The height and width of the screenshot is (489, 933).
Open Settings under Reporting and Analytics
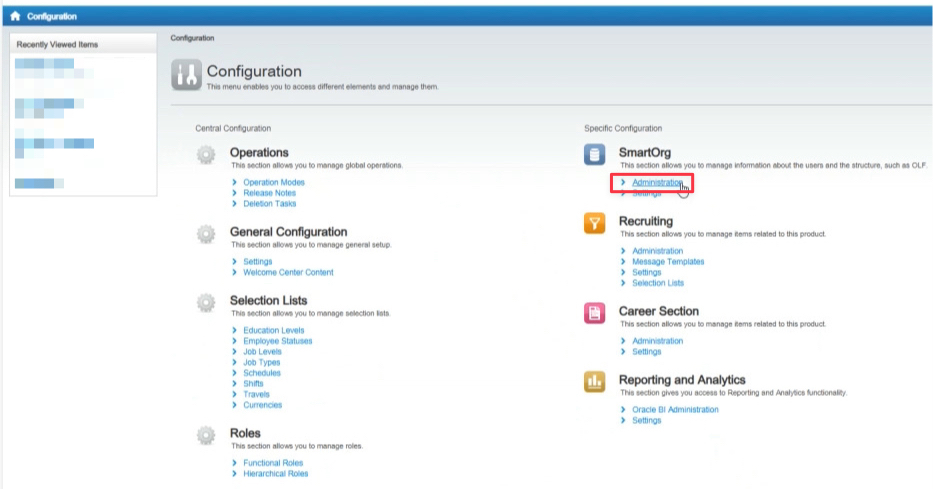[x=646, y=420]
